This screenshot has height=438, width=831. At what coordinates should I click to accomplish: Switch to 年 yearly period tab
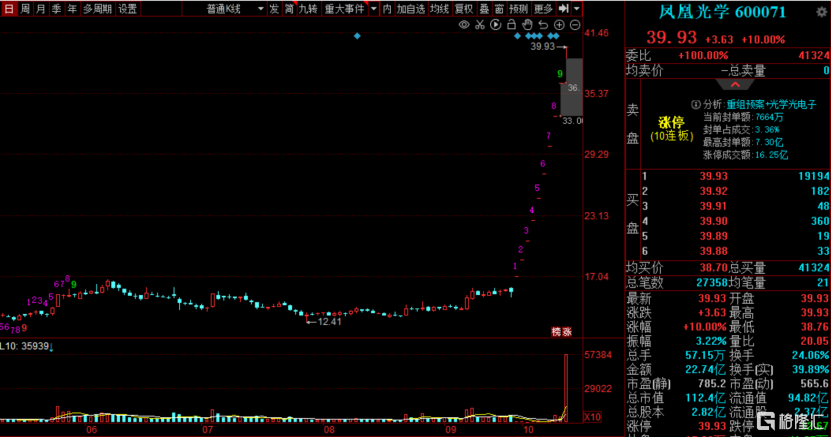point(73,8)
